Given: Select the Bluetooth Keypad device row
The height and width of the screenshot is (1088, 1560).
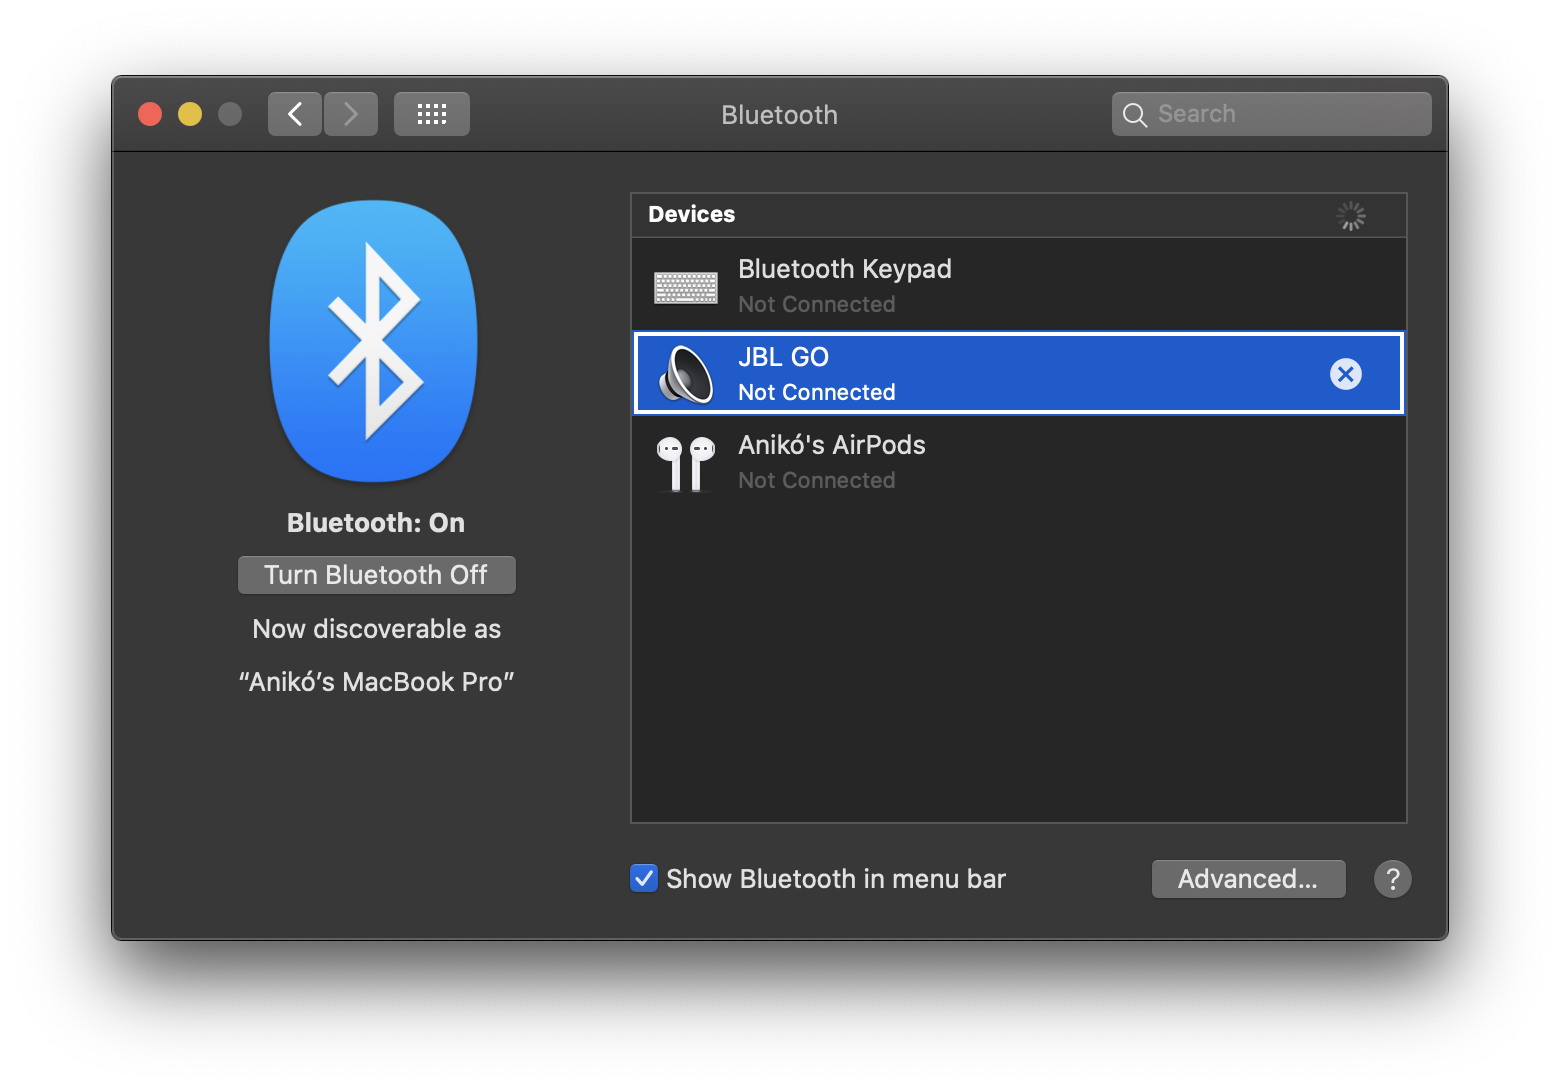Looking at the screenshot, I should 1019,285.
